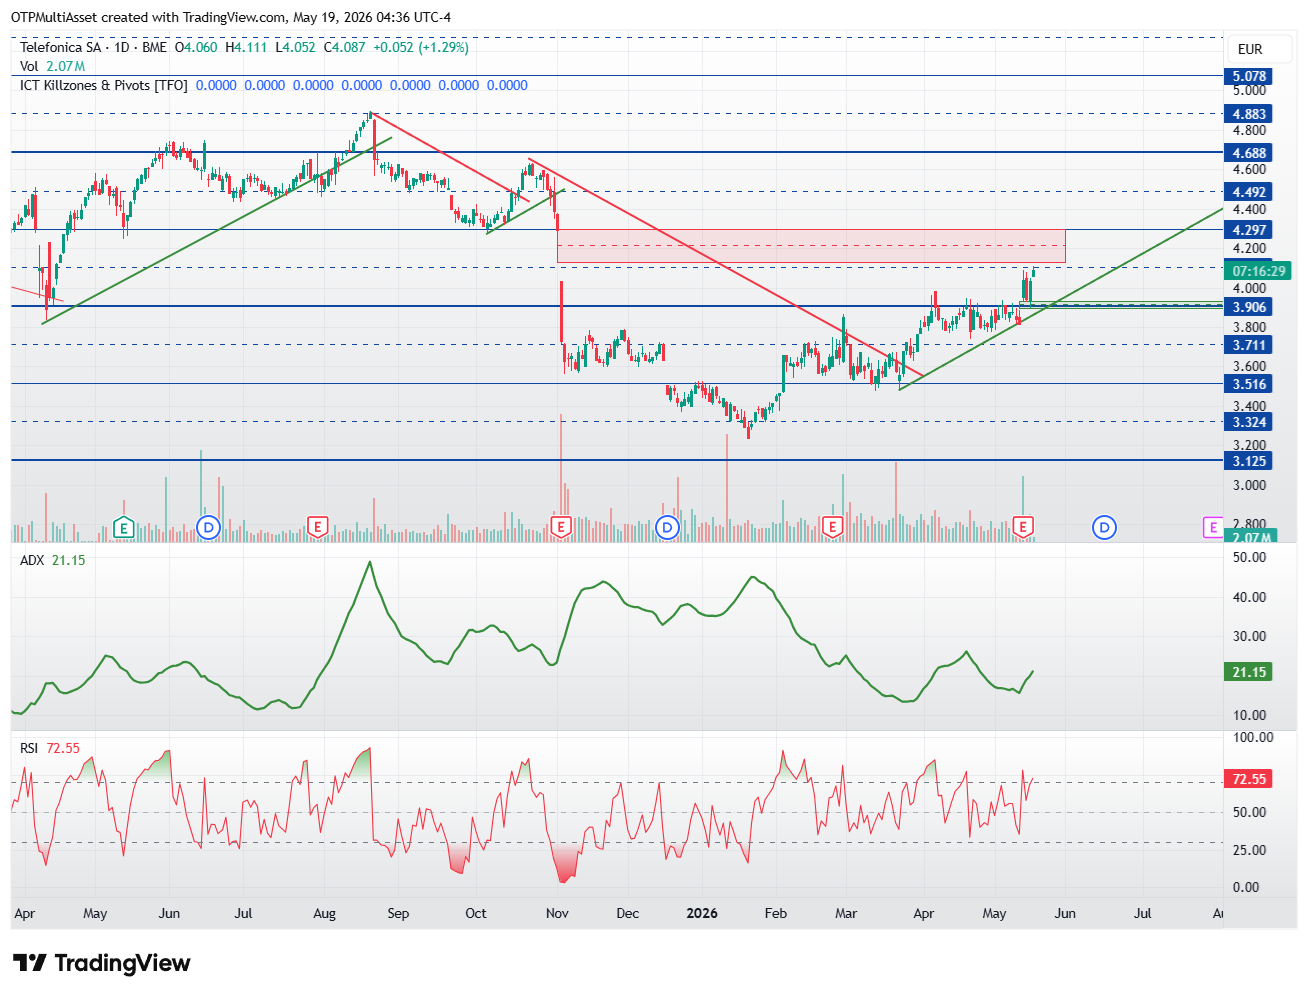Click the red earnings marker in May 2026
The height and width of the screenshot is (997, 1308).
[1023, 527]
